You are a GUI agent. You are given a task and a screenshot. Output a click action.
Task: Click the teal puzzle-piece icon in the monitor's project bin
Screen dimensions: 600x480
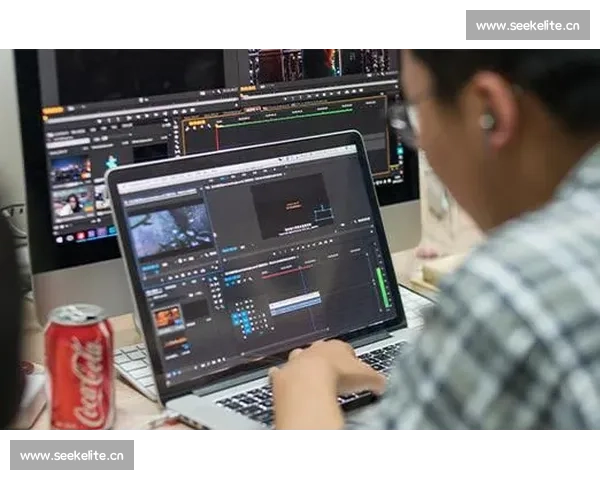[x=112, y=160]
